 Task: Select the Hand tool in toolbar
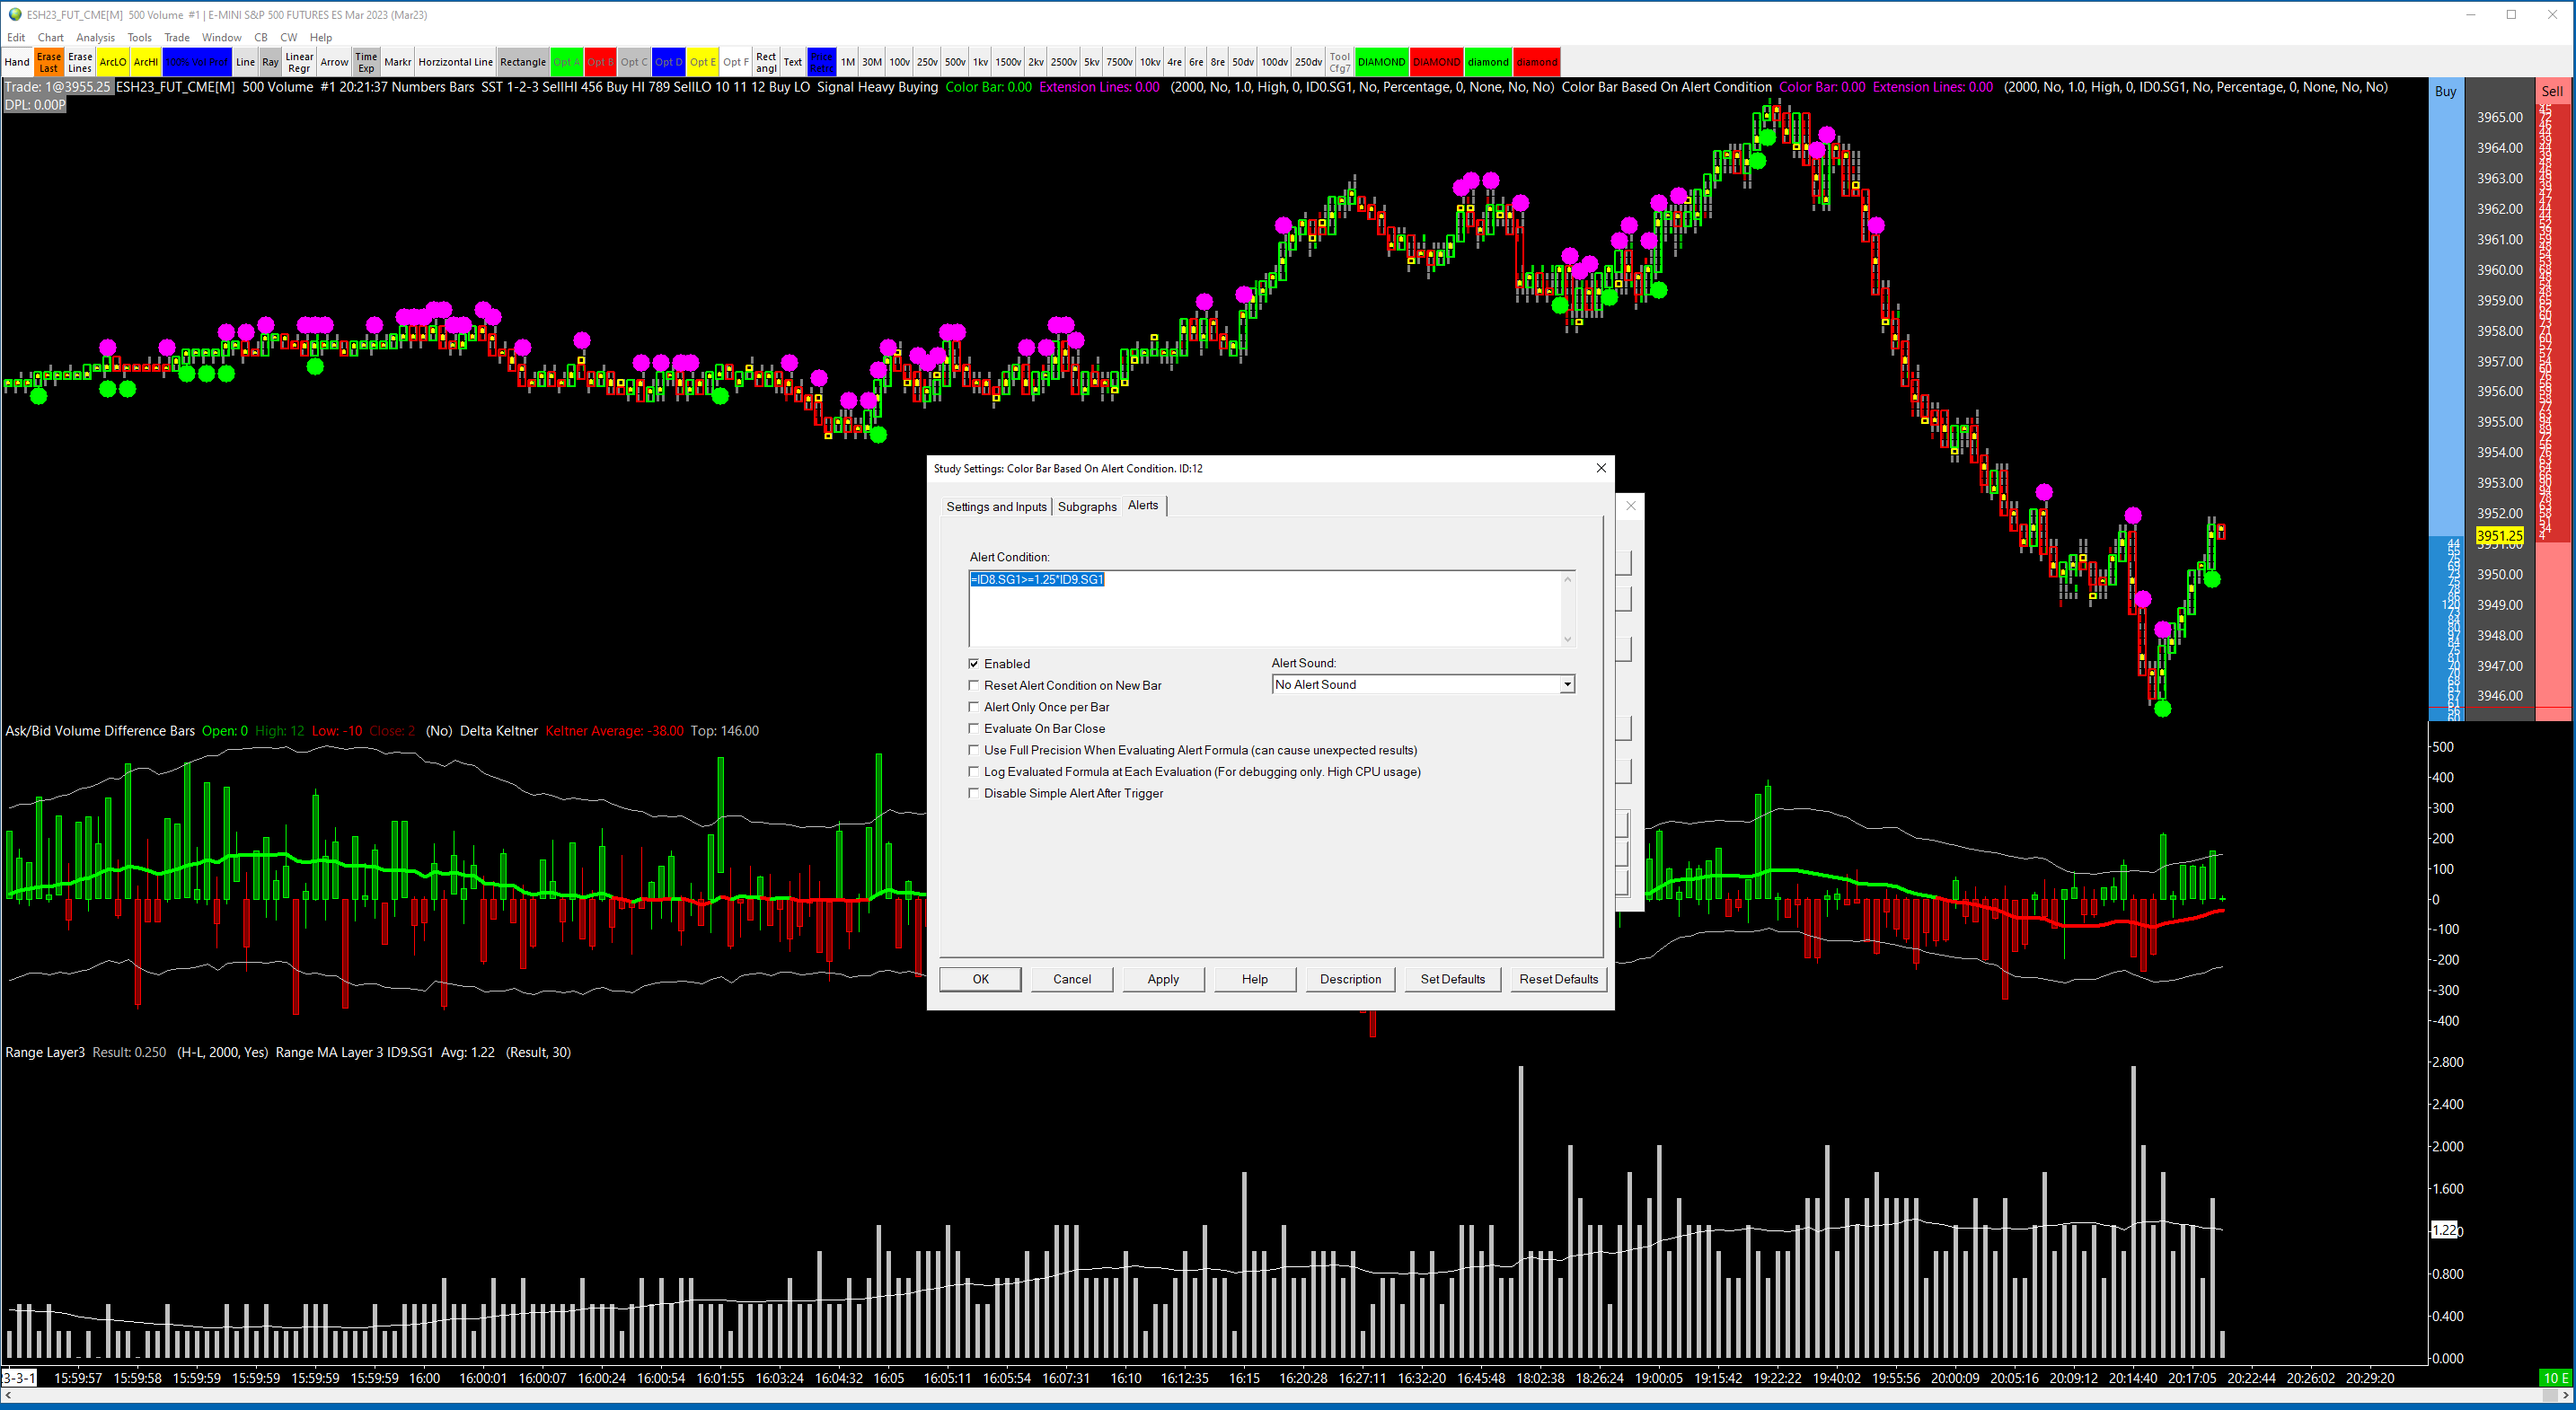click(17, 62)
